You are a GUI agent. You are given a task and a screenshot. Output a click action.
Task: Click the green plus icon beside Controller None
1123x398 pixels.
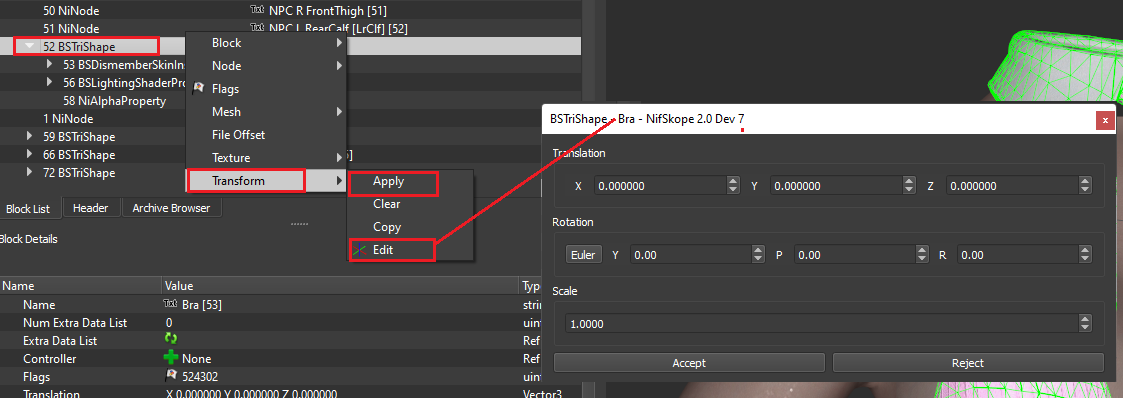[x=171, y=358]
